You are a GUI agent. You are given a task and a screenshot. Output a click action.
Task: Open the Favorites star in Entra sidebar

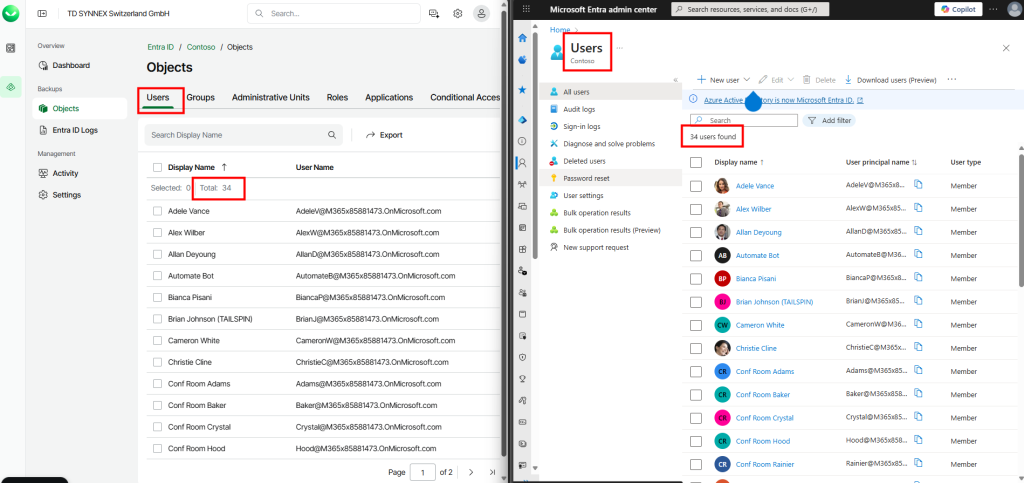522,89
